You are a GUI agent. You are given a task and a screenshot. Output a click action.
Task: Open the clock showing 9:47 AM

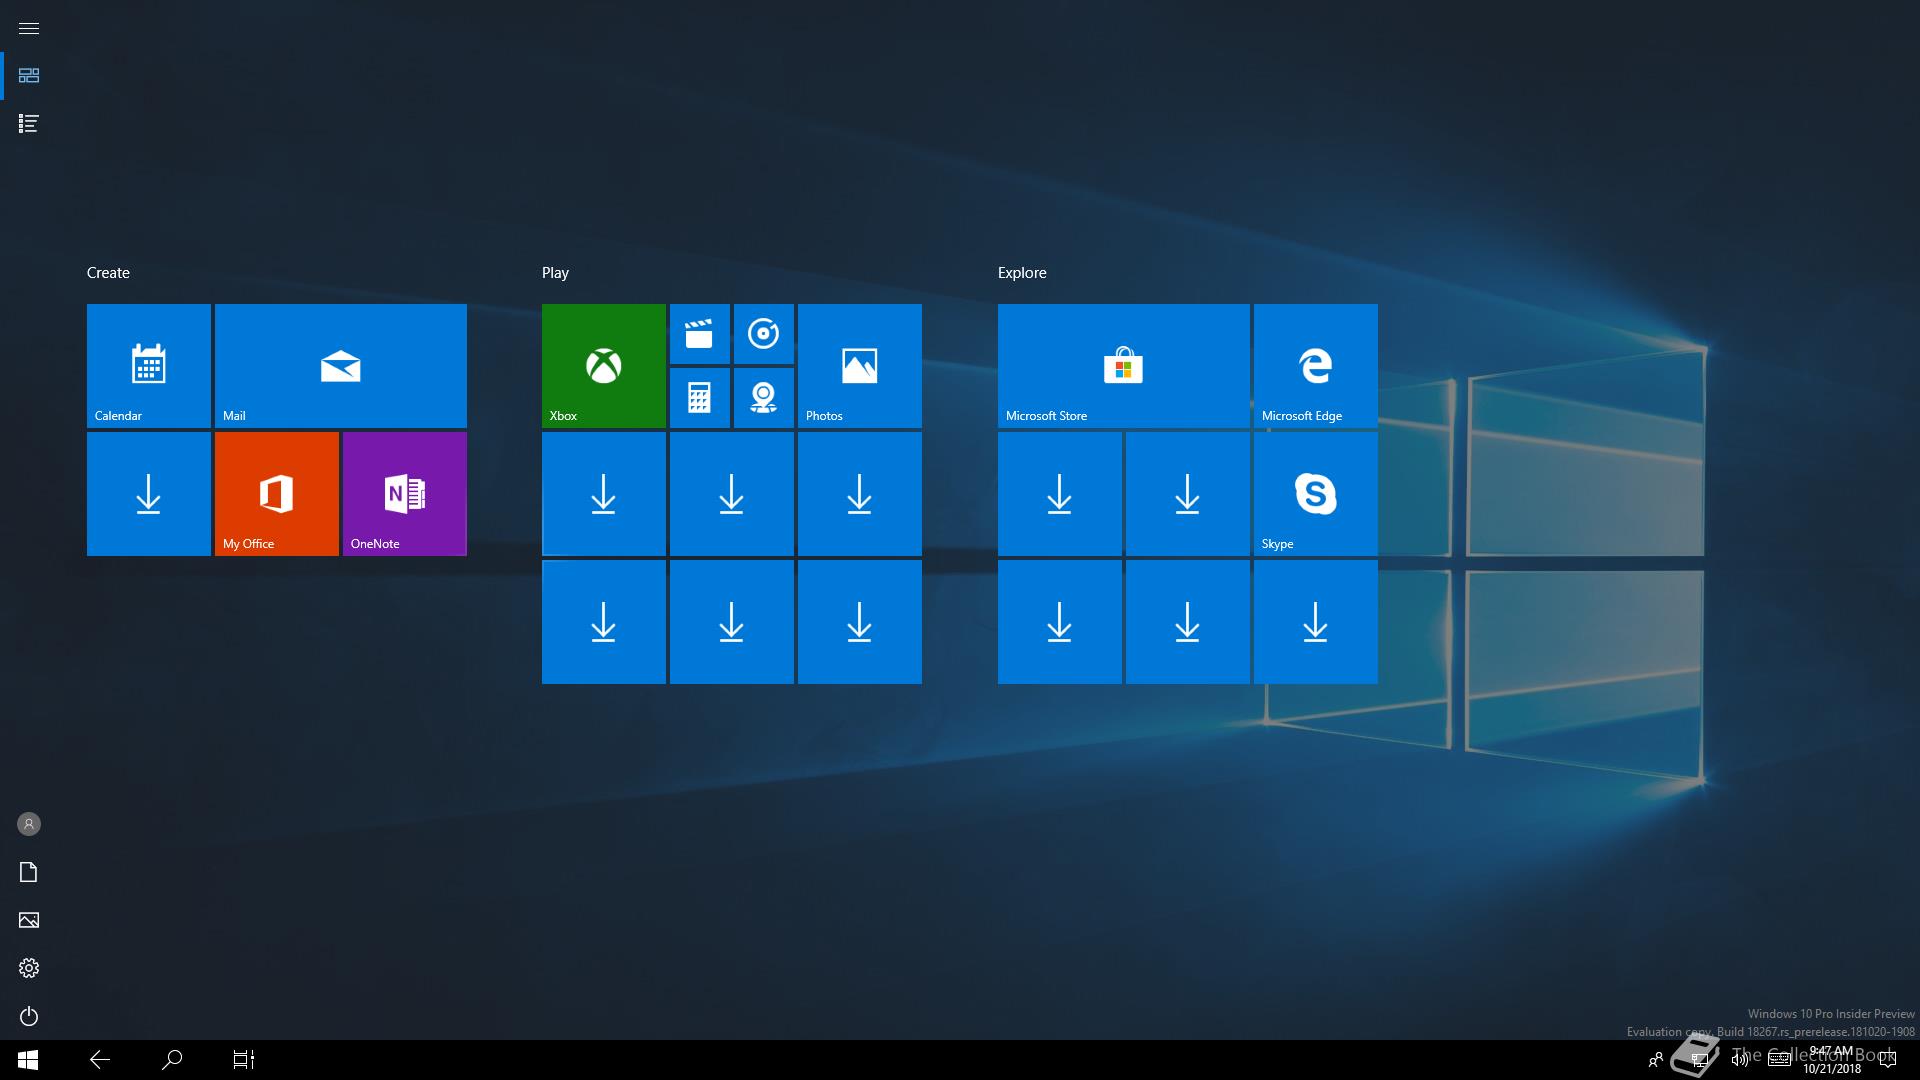click(1832, 1060)
